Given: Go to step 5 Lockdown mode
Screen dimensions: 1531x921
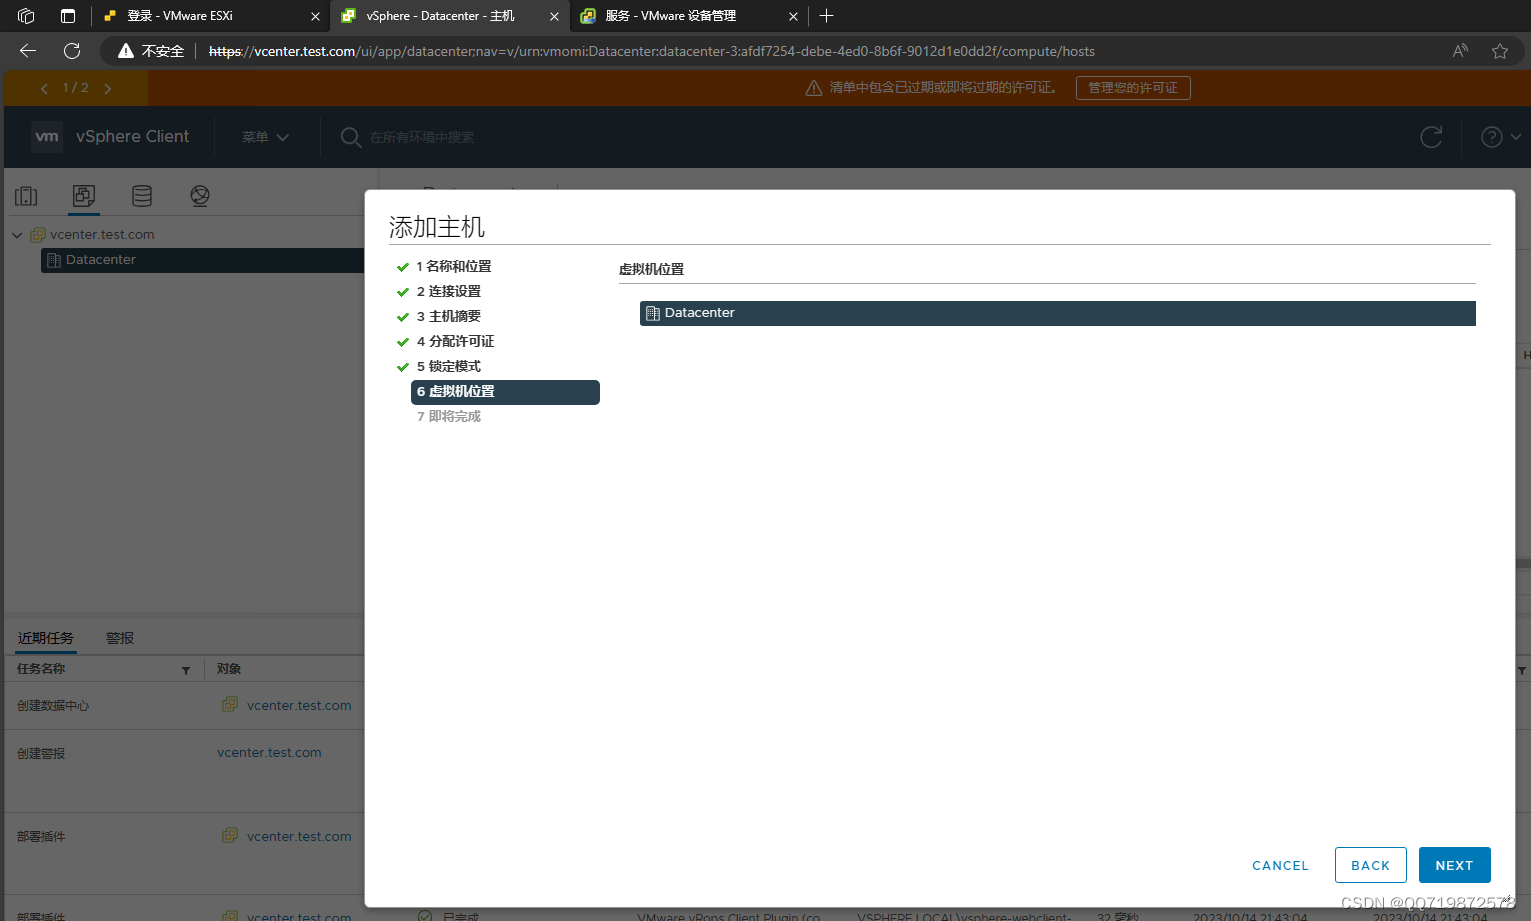Looking at the screenshot, I should (448, 366).
